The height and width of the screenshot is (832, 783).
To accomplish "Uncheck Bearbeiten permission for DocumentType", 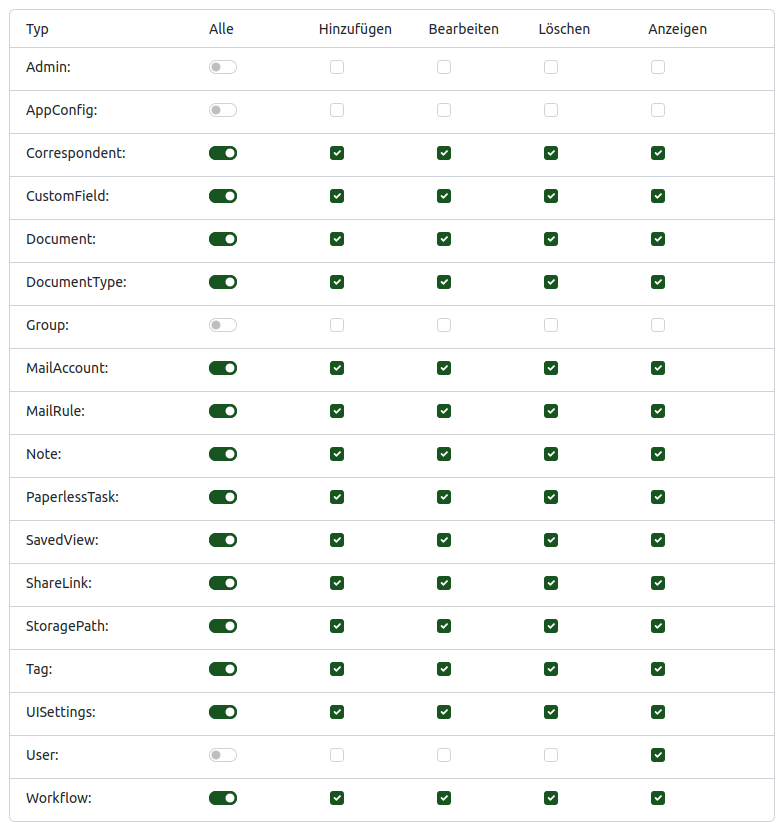I will pos(444,282).
